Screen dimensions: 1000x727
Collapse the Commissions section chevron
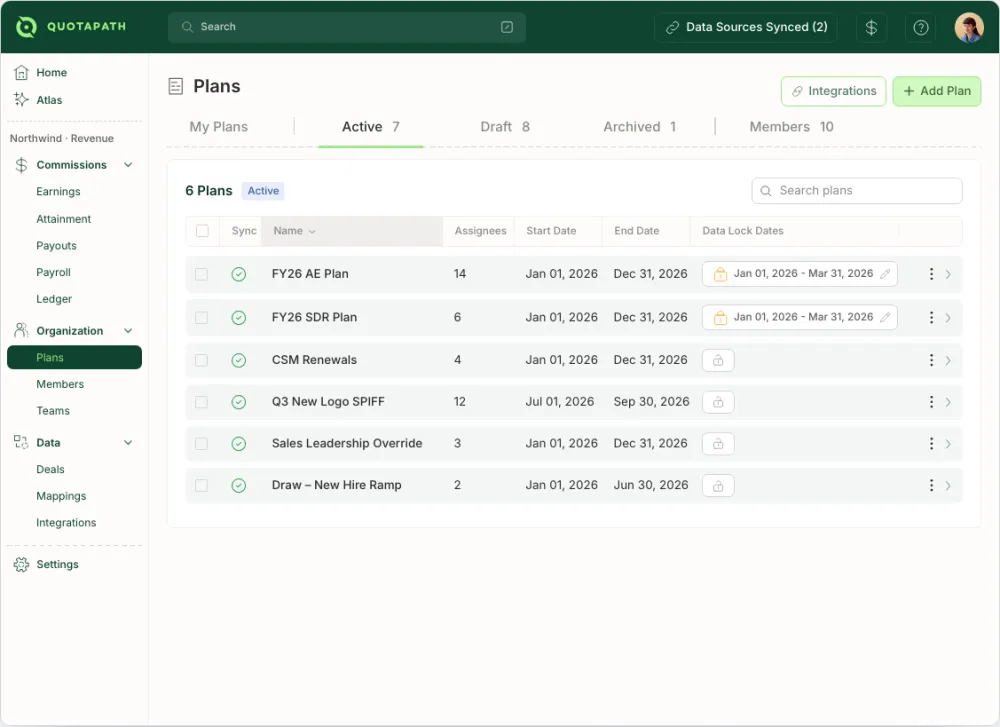point(128,165)
